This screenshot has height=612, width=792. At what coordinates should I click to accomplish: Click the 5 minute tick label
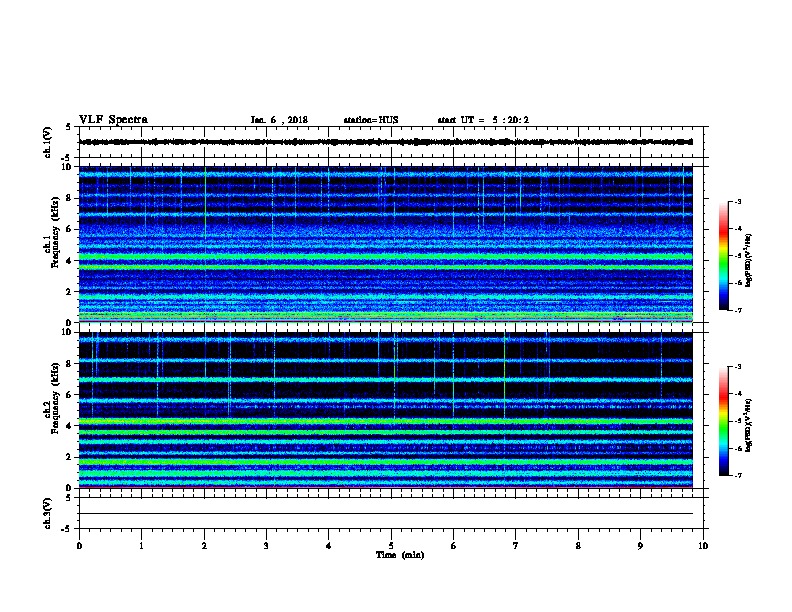tap(391, 546)
